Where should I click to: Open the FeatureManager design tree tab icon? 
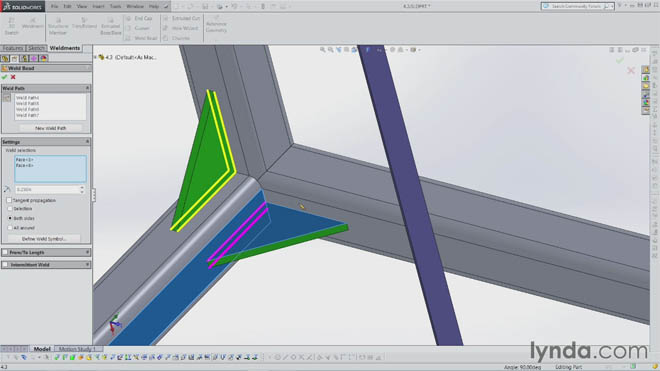pyautogui.click(x=5, y=59)
